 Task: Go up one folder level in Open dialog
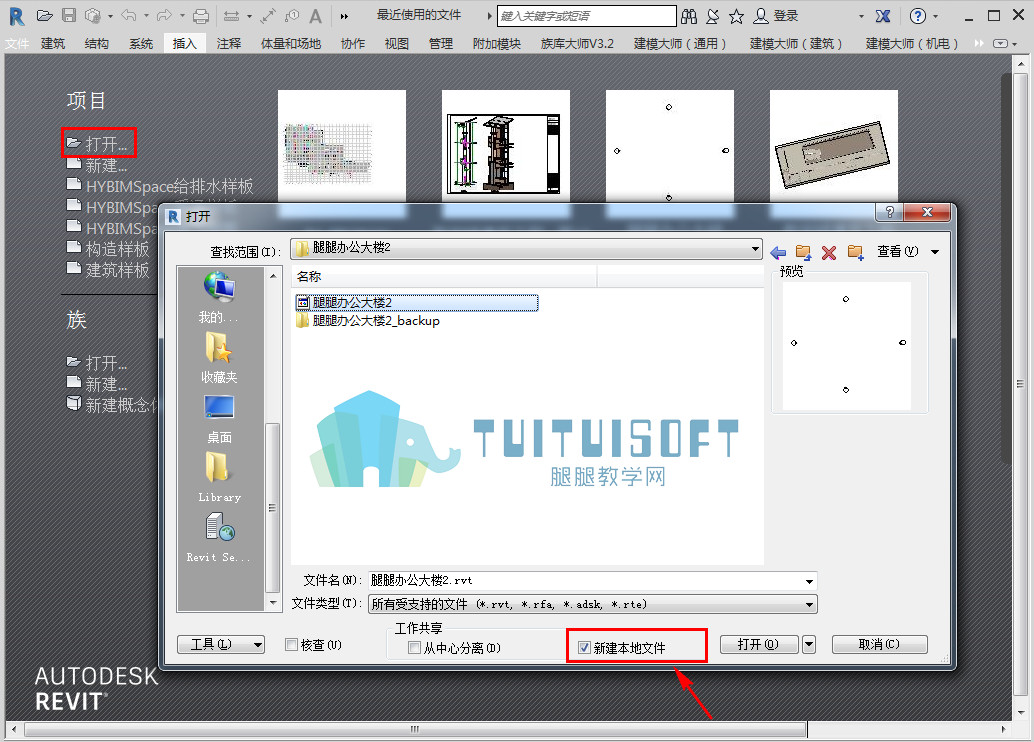coord(803,252)
